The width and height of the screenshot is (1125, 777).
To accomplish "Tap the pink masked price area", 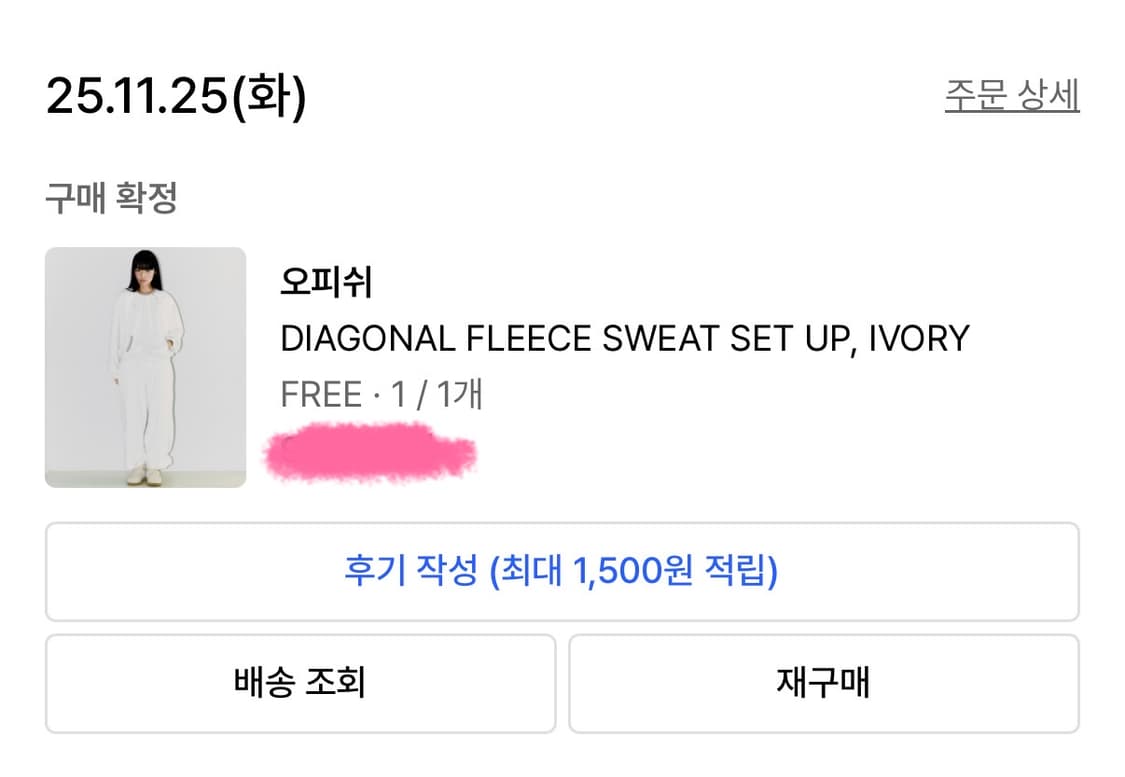I will tap(370, 453).
